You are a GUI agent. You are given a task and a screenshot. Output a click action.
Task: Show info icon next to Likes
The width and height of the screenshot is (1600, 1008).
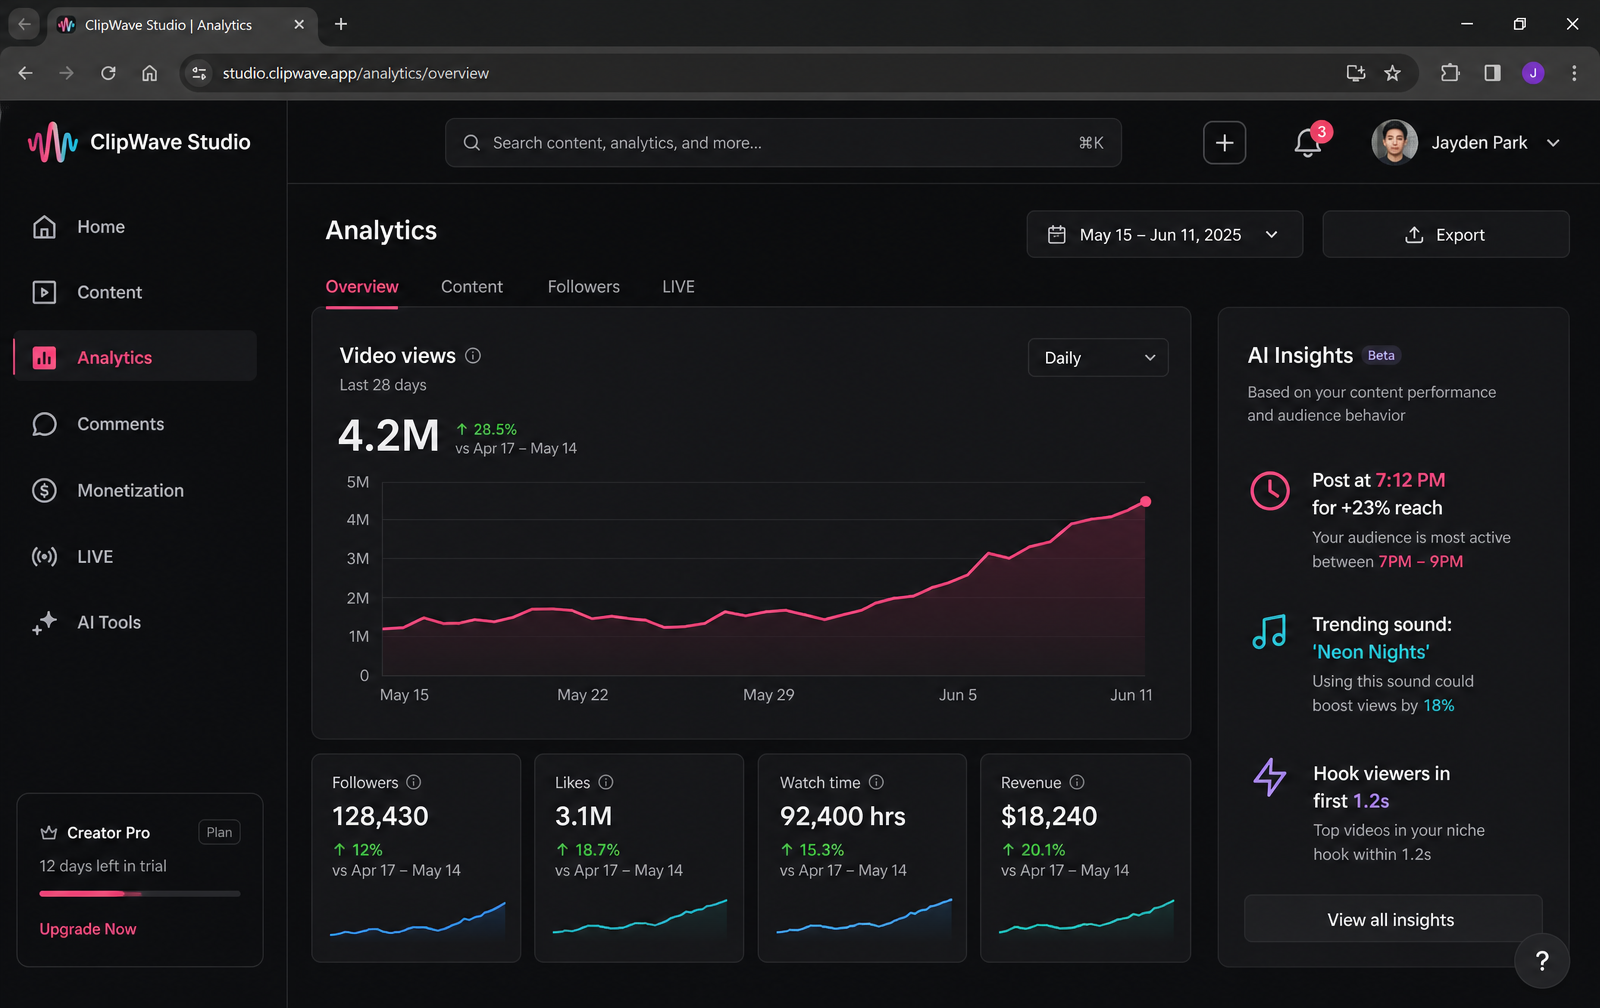(606, 782)
